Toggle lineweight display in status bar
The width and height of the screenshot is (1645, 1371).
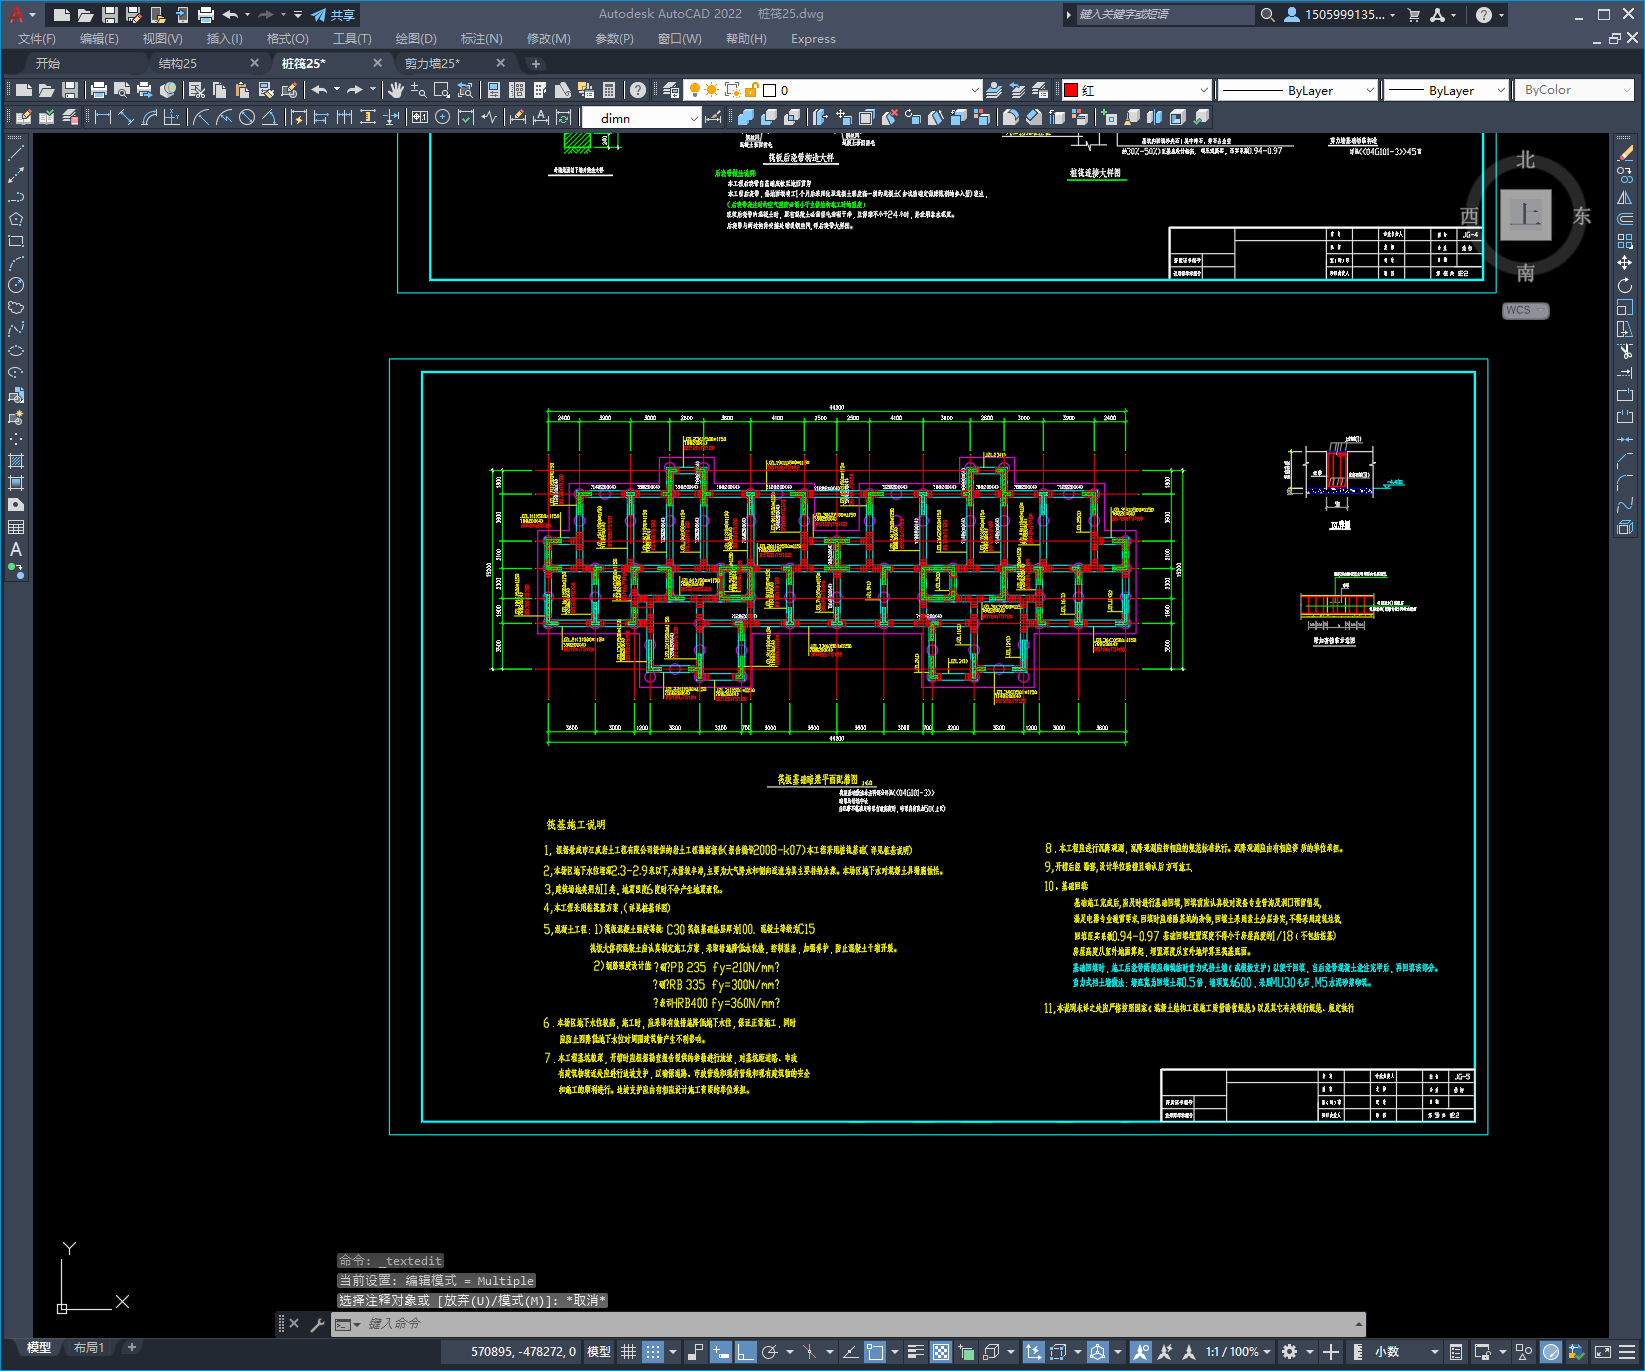[915, 1352]
